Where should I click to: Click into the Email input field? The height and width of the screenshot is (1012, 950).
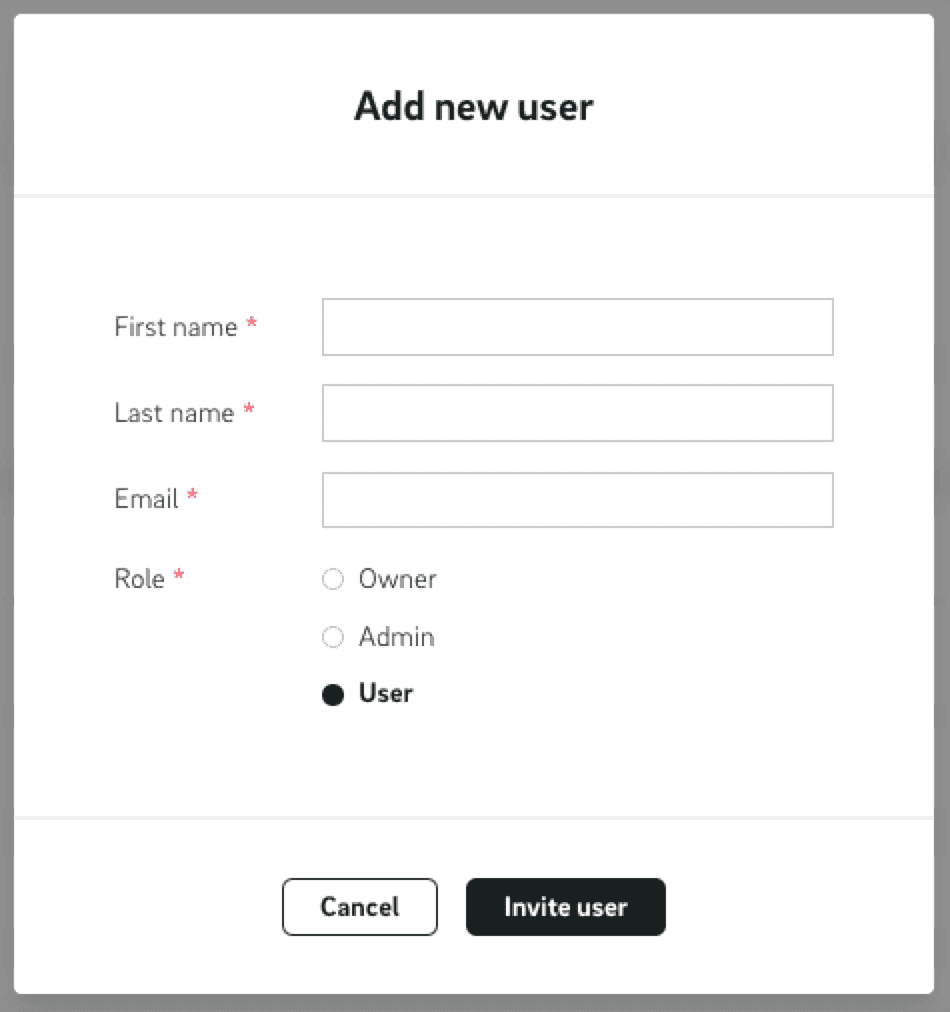coord(577,499)
